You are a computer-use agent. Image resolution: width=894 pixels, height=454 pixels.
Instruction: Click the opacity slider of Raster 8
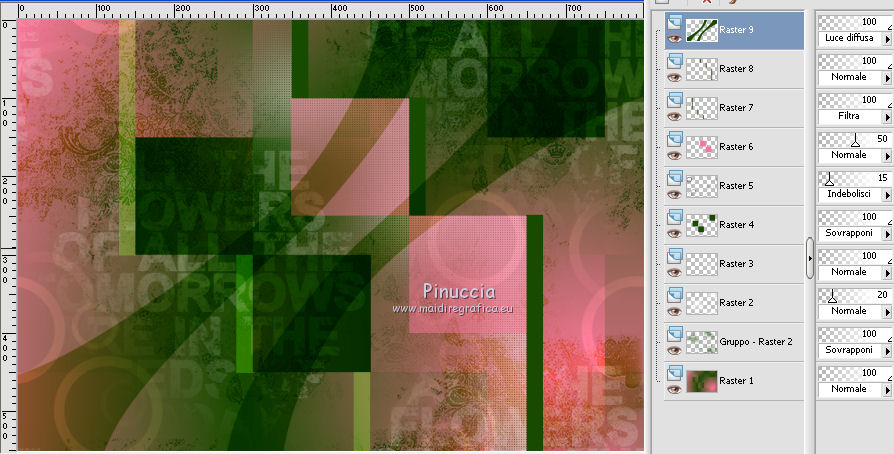(855, 61)
